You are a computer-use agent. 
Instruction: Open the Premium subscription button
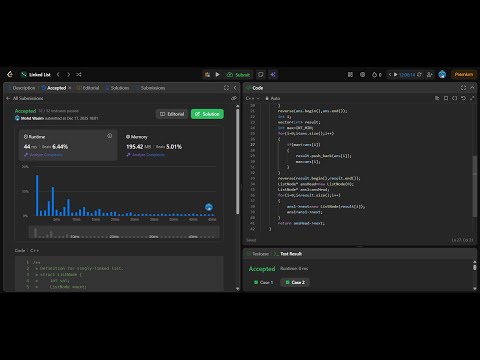[x=464, y=74]
